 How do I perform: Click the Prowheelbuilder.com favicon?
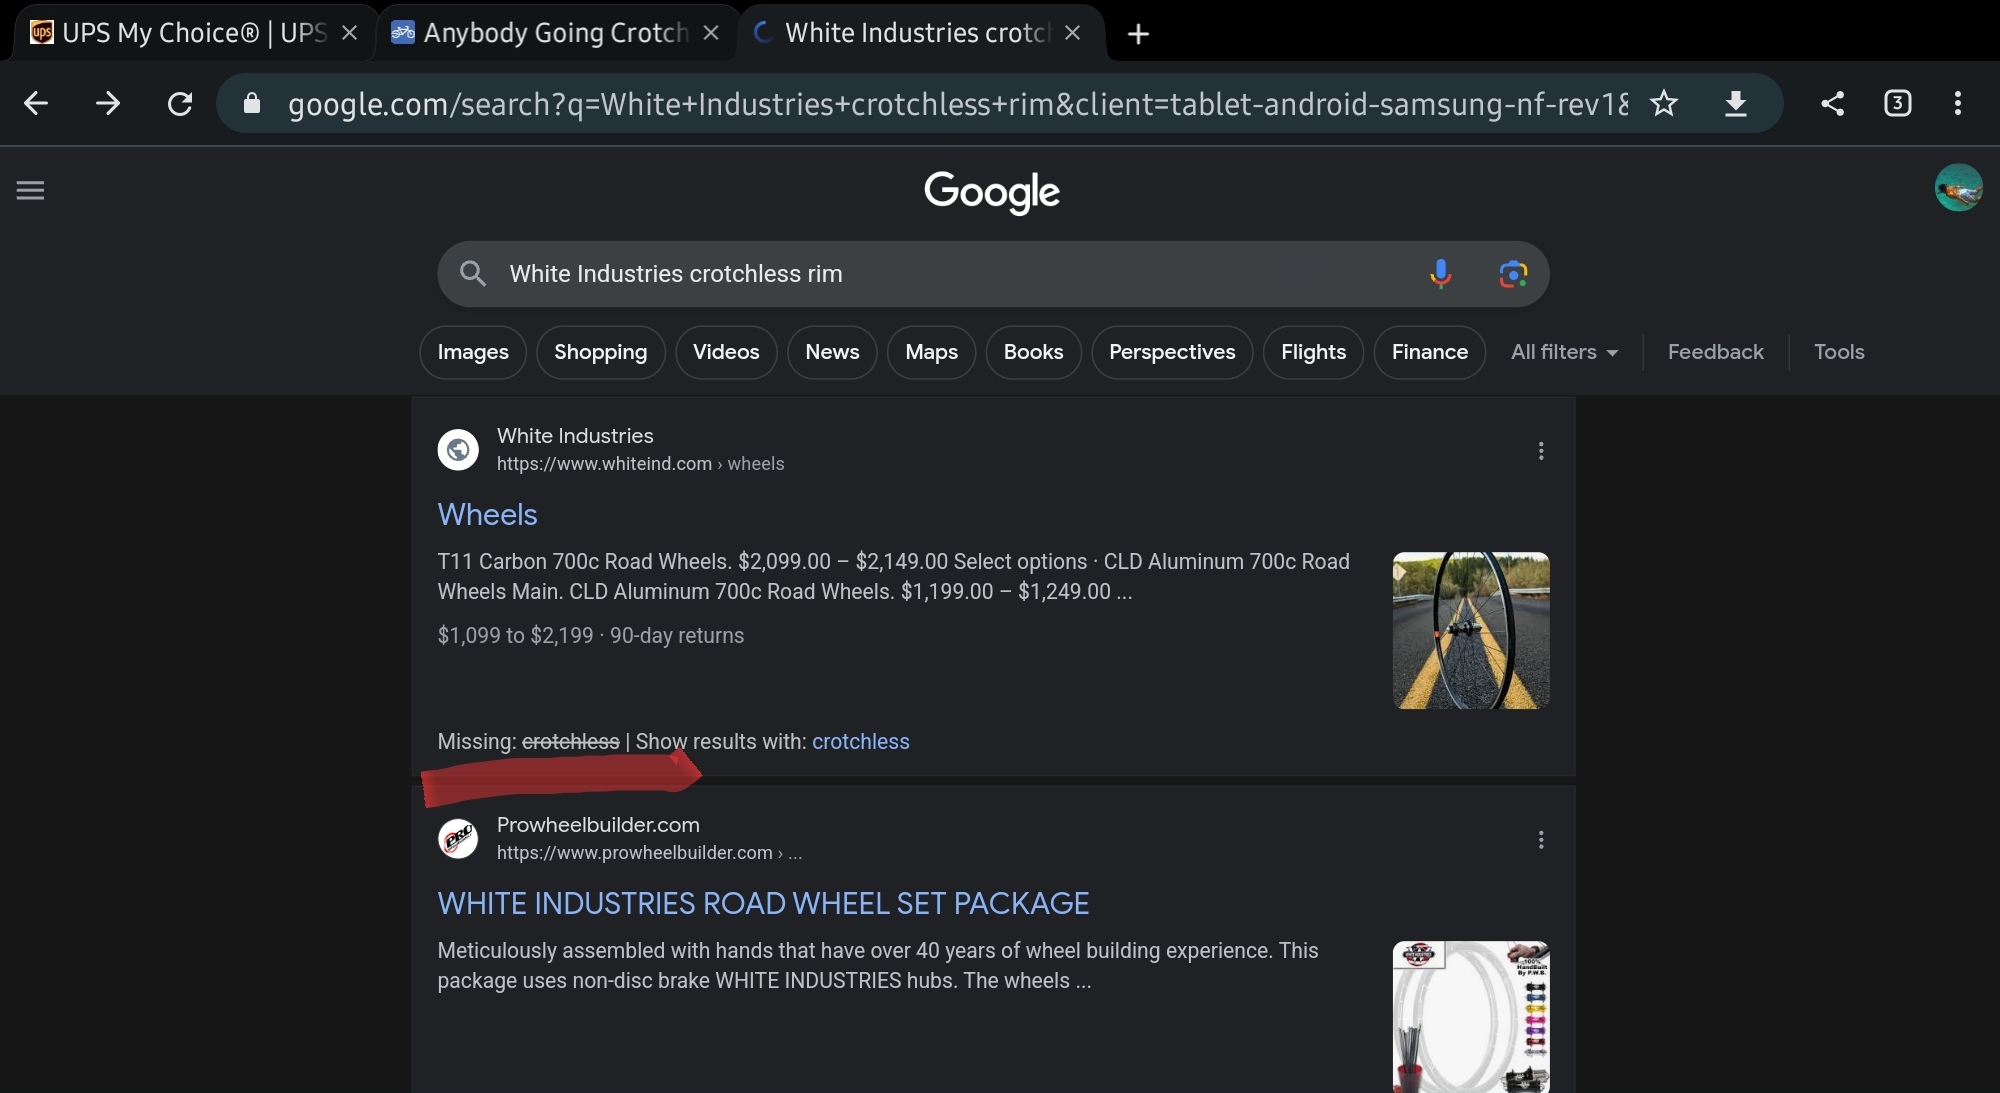coord(458,839)
